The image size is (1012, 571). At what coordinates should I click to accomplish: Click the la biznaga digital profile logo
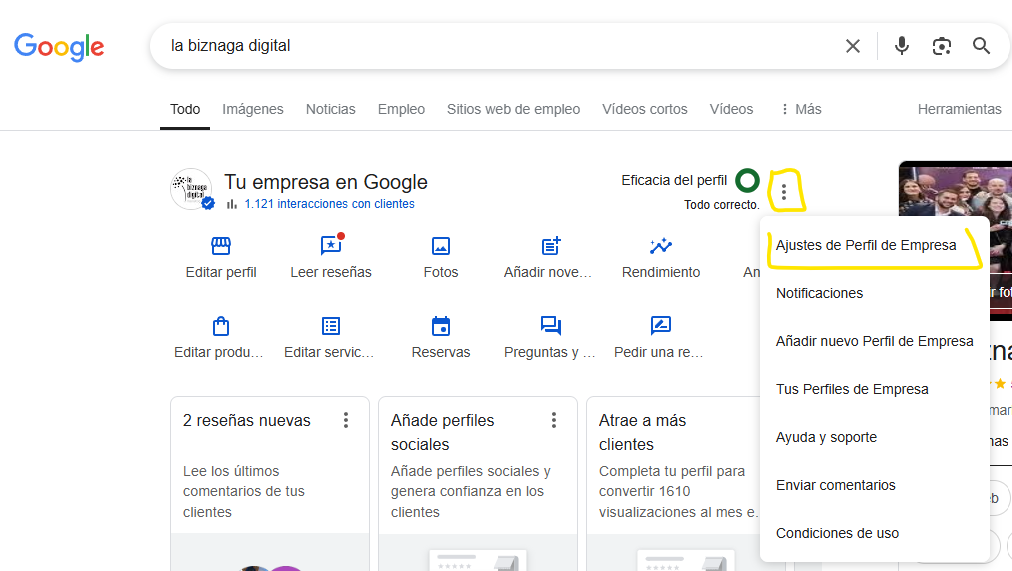pyautogui.click(x=192, y=190)
